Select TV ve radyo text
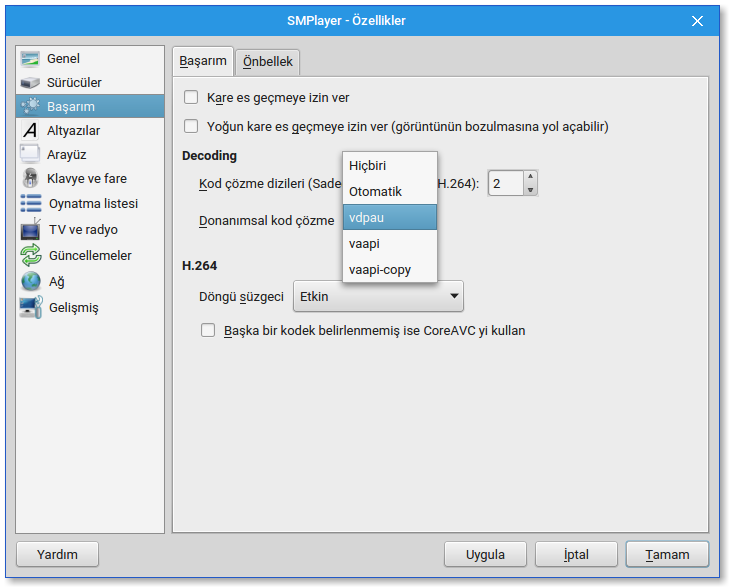Image resolution: width=729 pixels, height=587 pixels. click(x=83, y=230)
